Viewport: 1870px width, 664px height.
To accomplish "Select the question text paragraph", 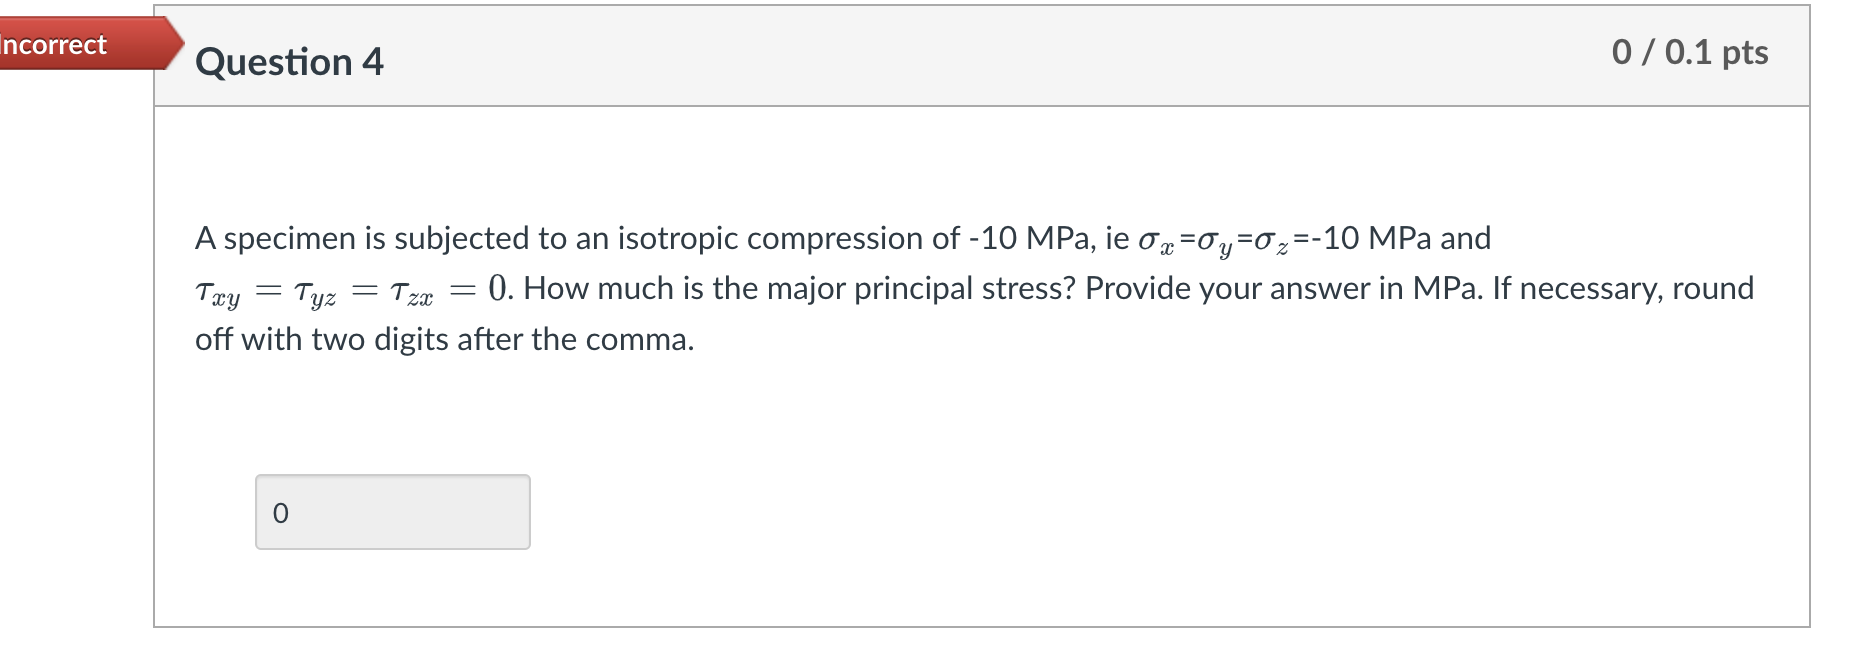I will tap(900, 288).
